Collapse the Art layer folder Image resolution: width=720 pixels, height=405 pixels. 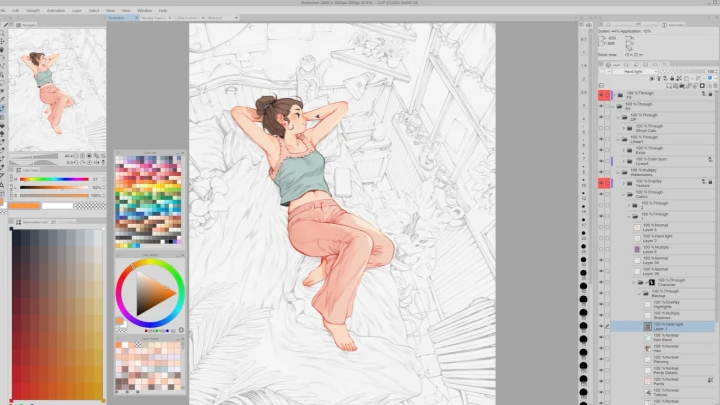(x=613, y=106)
